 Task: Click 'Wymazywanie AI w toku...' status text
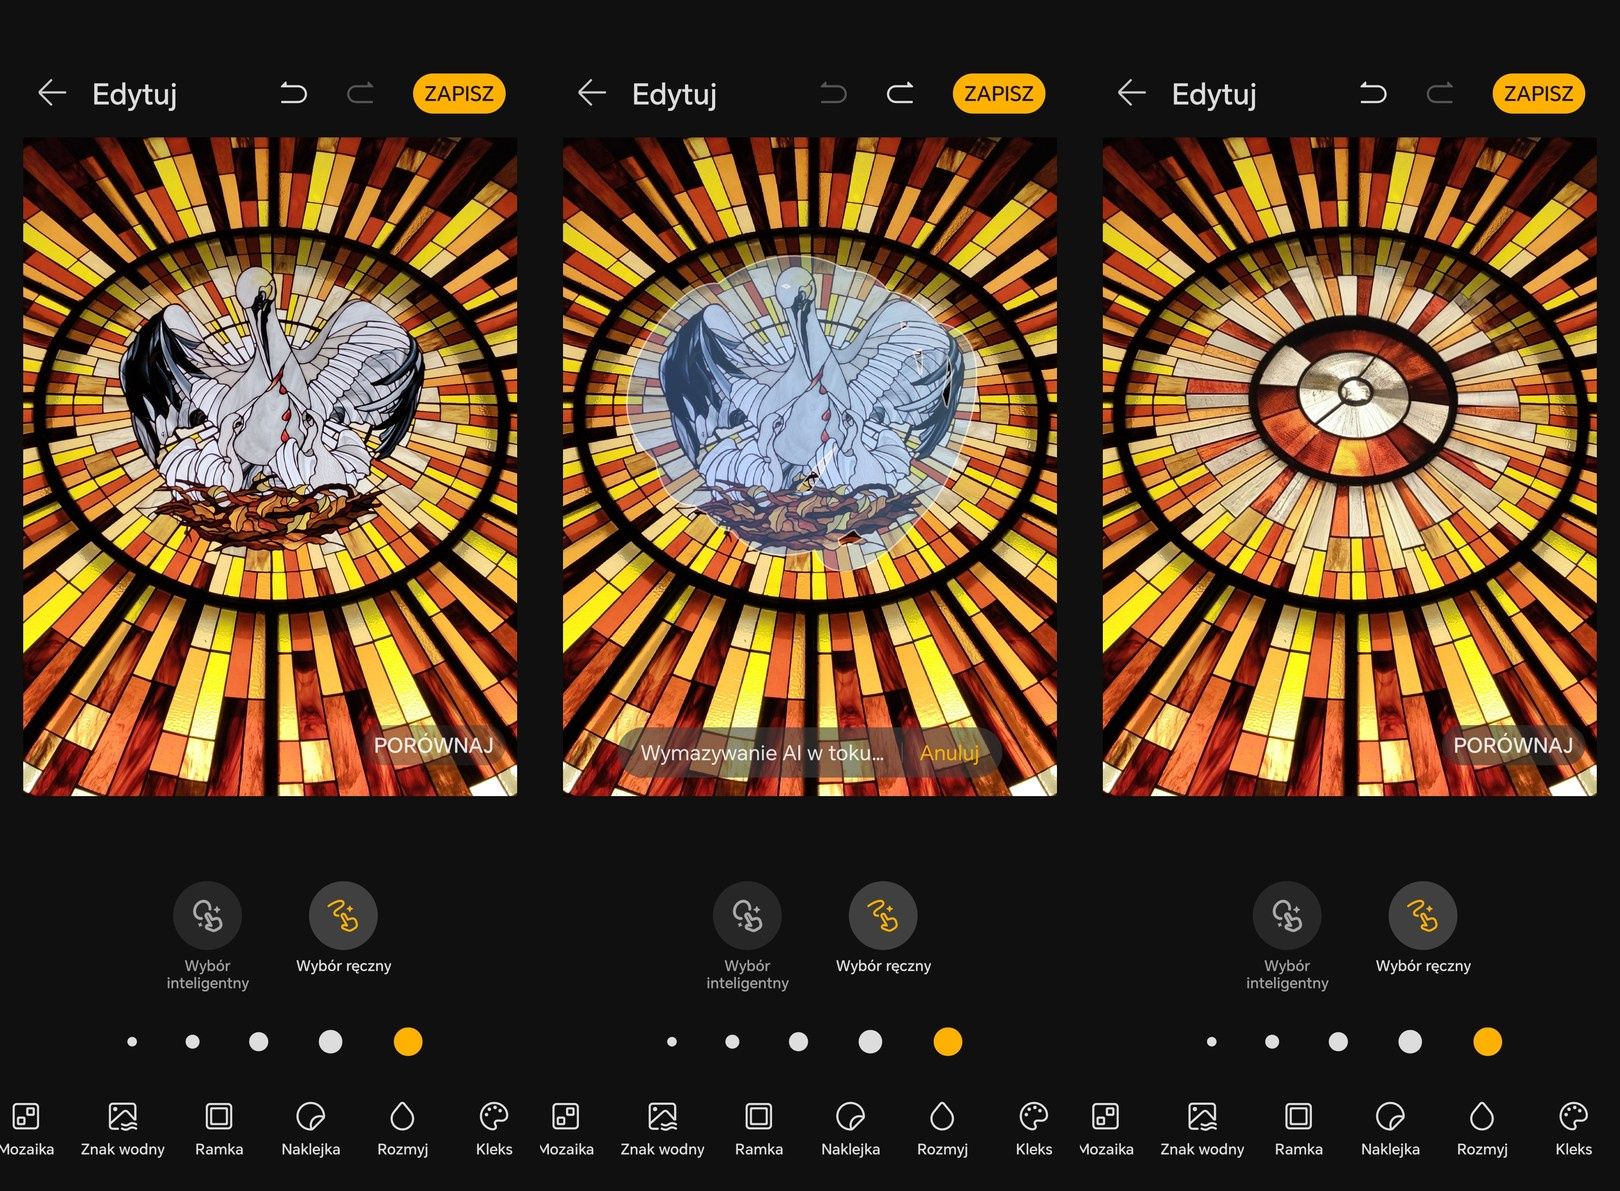[762, 753]
